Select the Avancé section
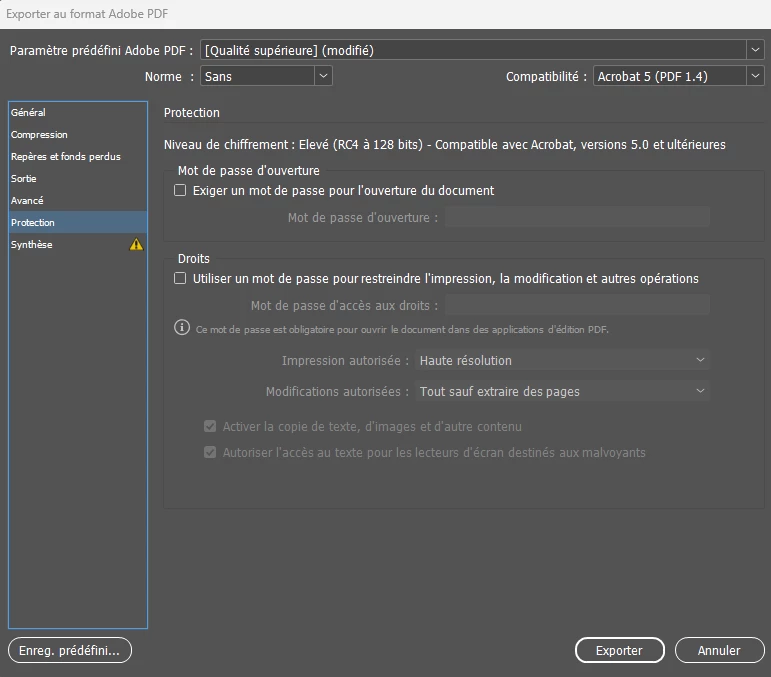Viewport: 771px width, 677px height. coord(78,201)
